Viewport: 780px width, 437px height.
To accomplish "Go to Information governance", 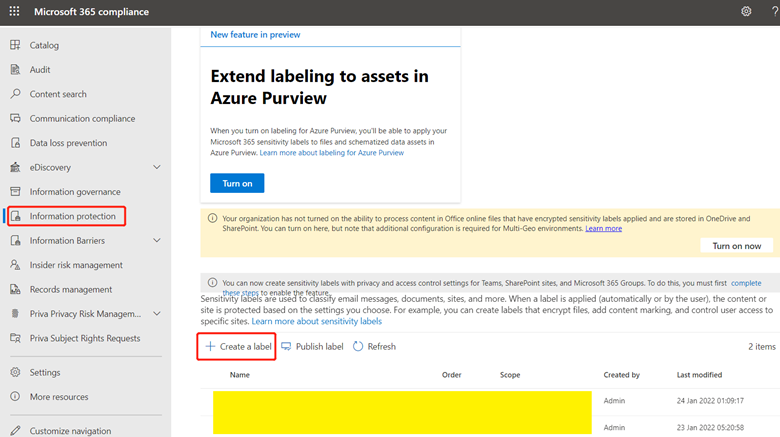I will (75, 192).
